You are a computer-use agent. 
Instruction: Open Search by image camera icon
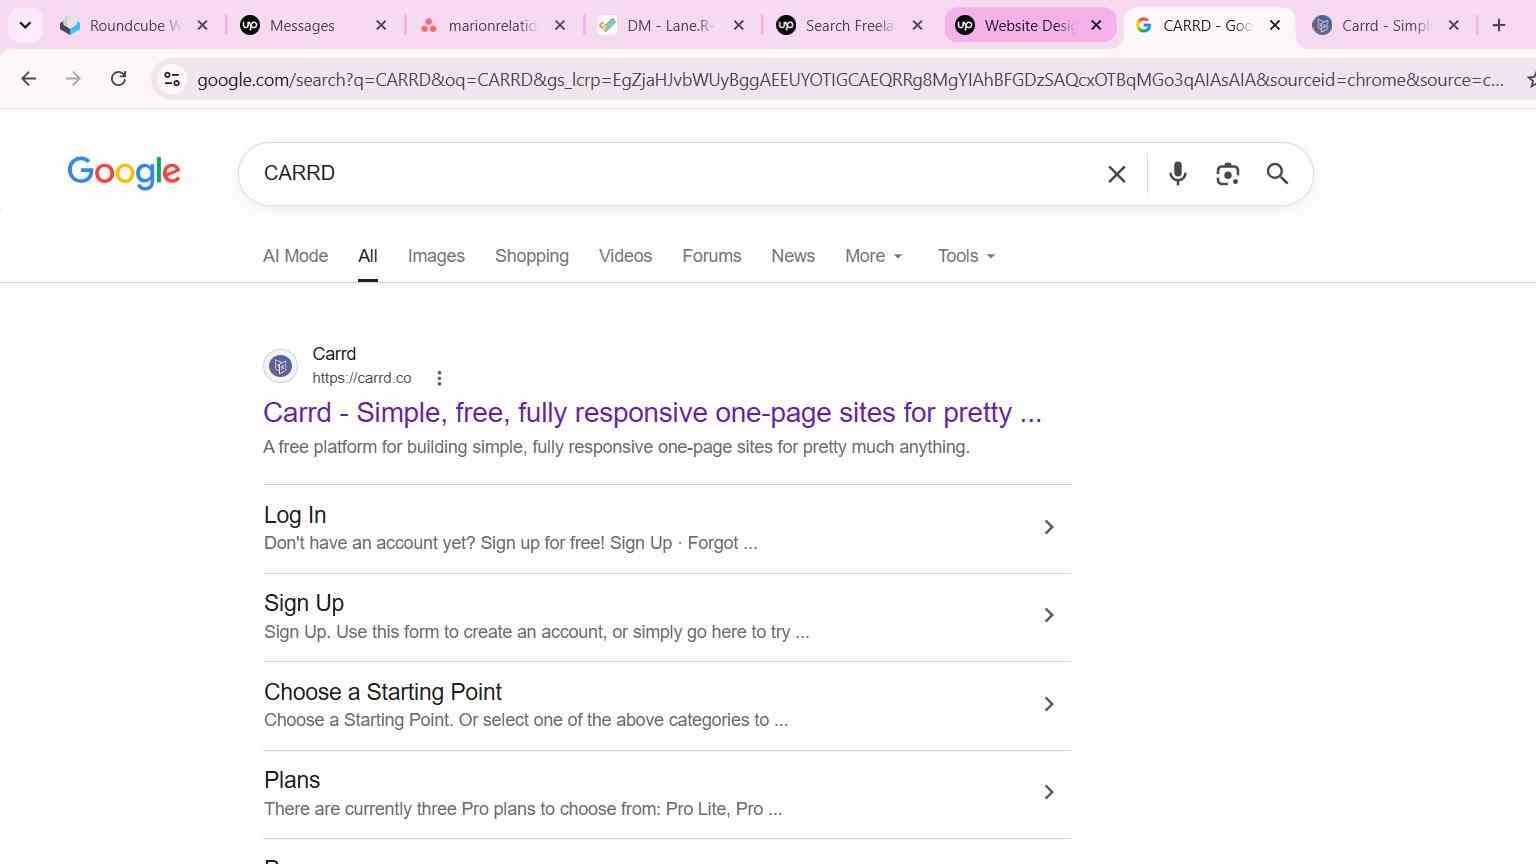pos(1227,174)
